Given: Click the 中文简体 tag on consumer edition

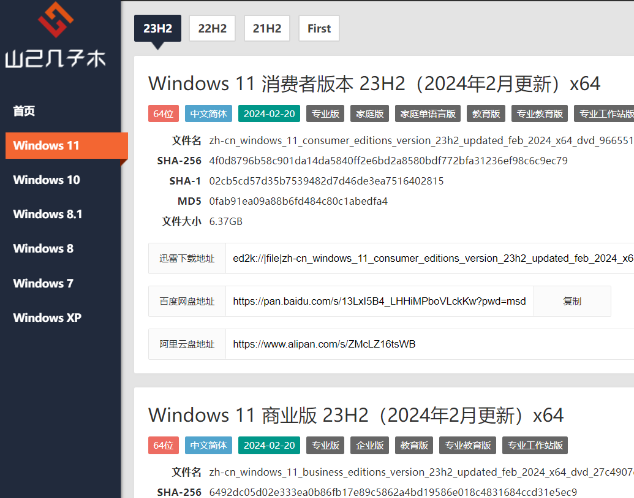Looking at the screenshot, I should tap(209, 114).
